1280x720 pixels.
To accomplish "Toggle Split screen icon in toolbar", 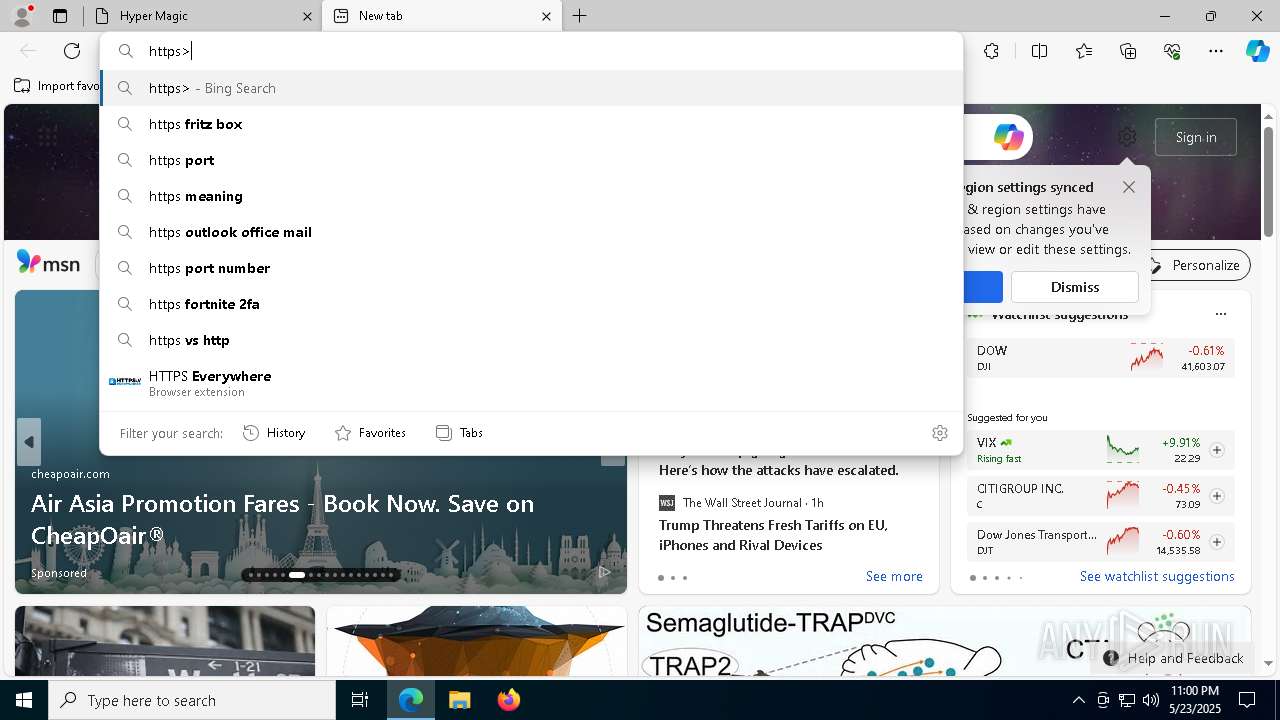I will [x=1040, y=51].
